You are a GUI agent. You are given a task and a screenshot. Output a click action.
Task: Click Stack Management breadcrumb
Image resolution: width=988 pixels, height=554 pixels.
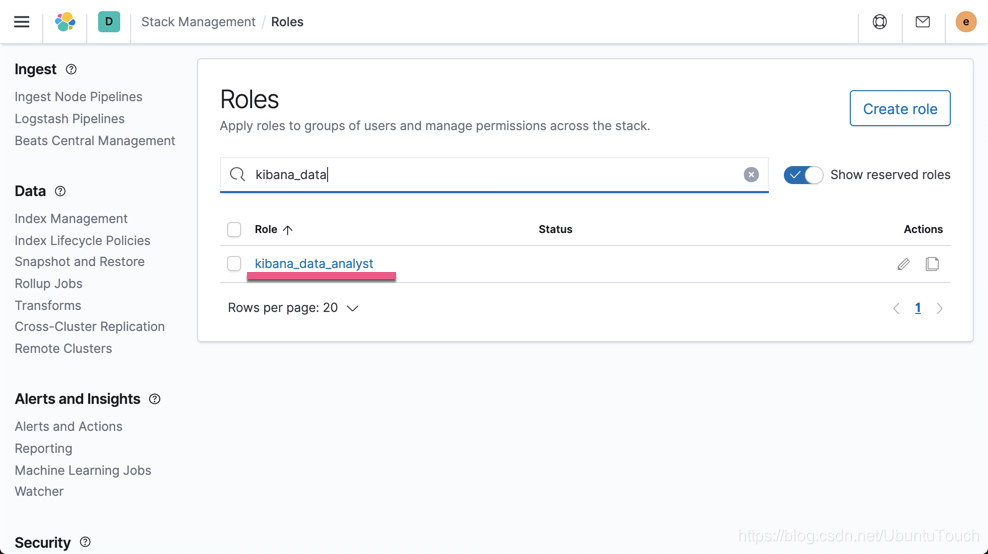pos(198,22)
